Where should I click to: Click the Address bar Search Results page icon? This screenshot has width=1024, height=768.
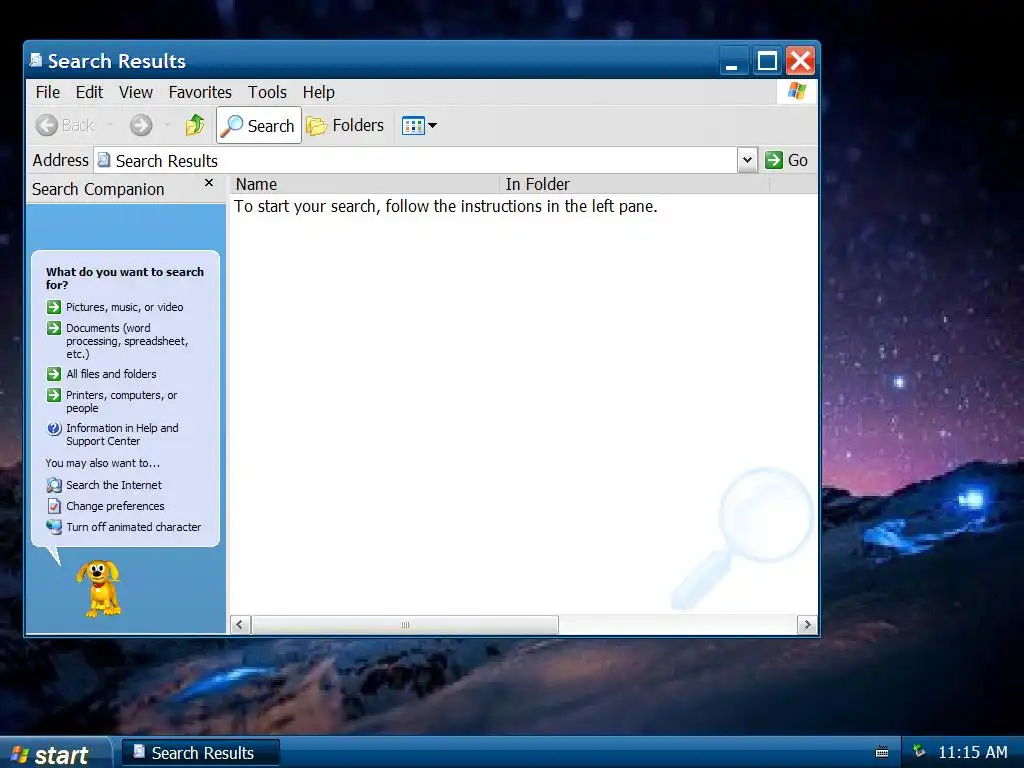click(104, 160)
